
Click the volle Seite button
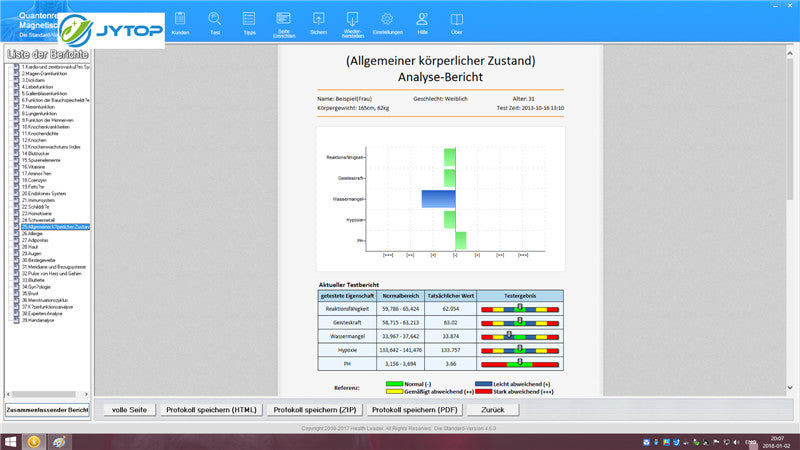pyautogui.click(x=130, y=410)
